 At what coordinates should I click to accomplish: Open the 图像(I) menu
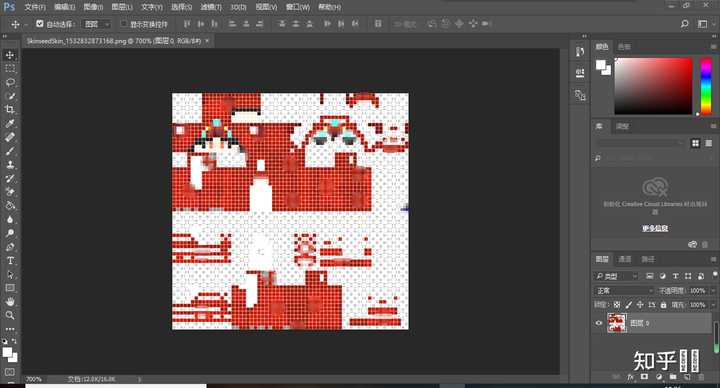(x=93, y=7)
